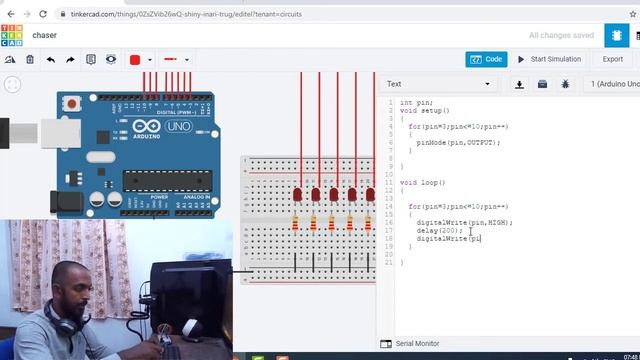Rename the design titled chaser
This screenshot has height=360, width=640.
coord(44,35)
